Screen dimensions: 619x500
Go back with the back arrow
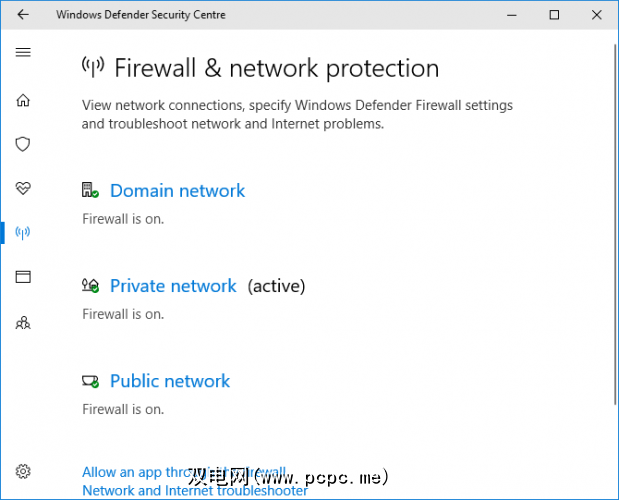23,15
